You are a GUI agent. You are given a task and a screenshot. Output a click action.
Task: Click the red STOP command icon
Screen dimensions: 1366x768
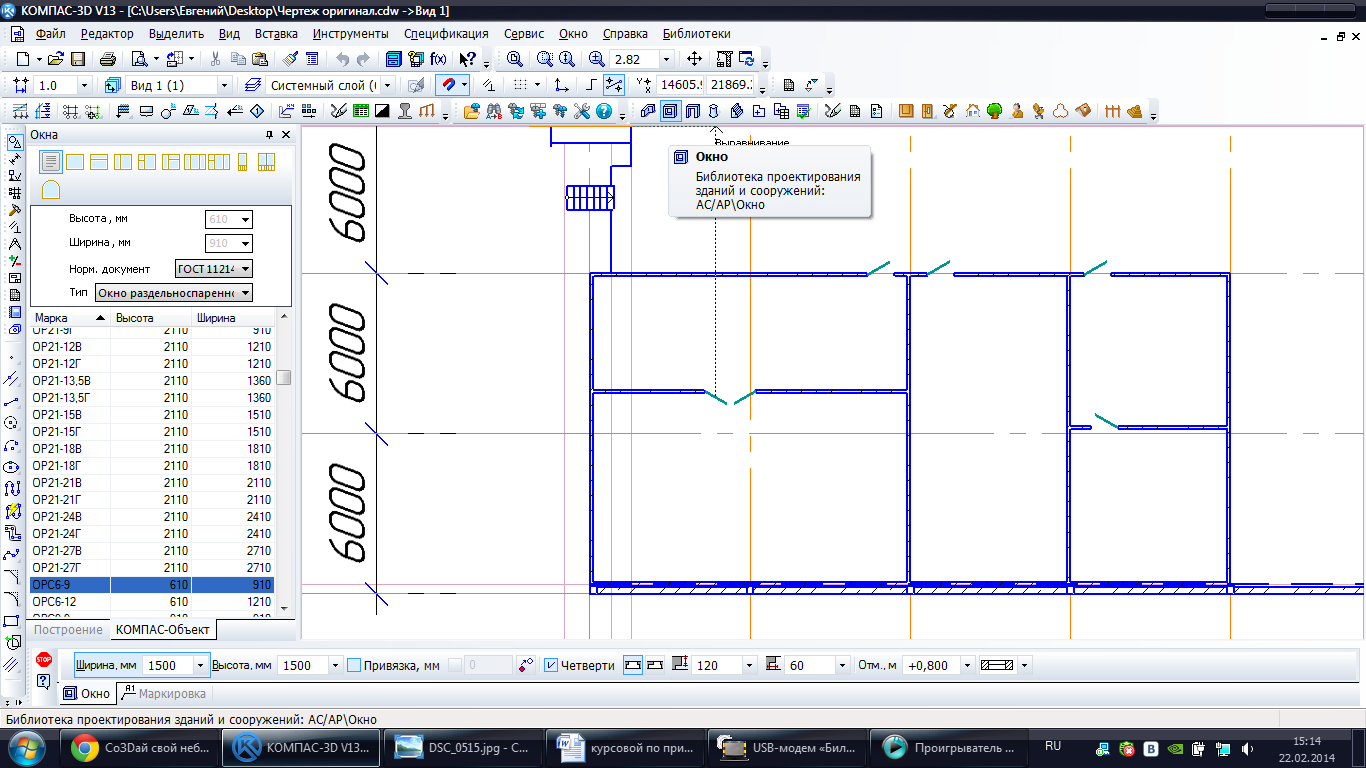43,660
